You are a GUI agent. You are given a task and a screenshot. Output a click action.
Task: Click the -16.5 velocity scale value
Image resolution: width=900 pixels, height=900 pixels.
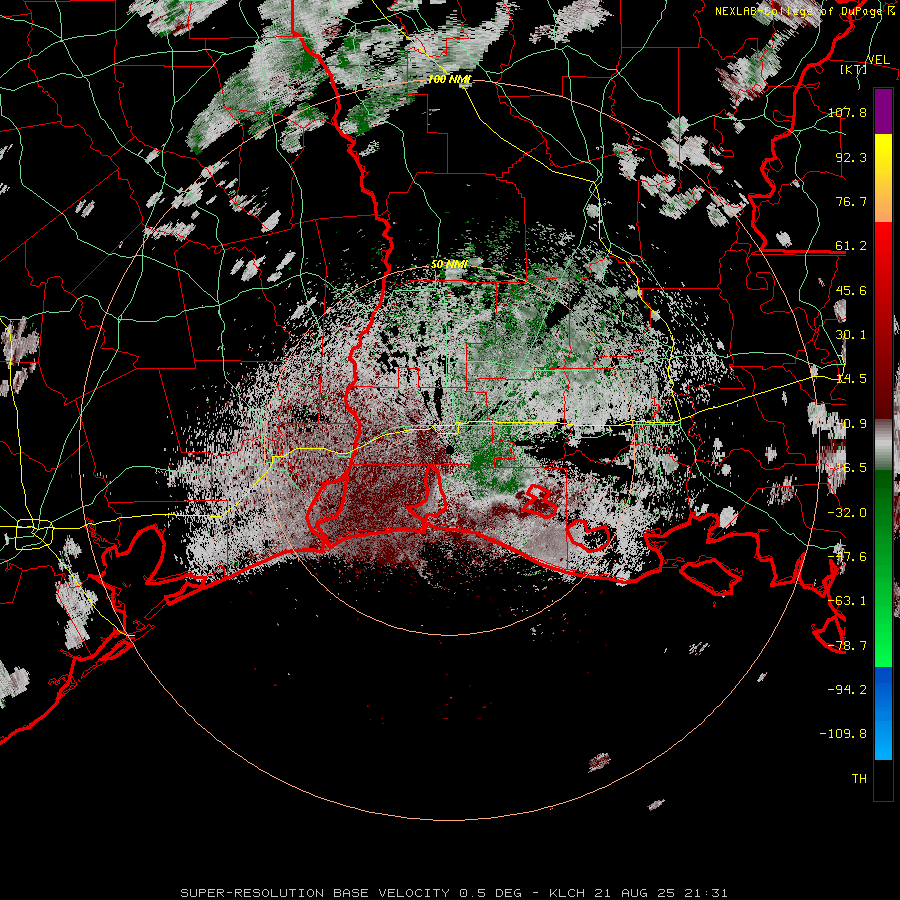click(x=847, y=468)
